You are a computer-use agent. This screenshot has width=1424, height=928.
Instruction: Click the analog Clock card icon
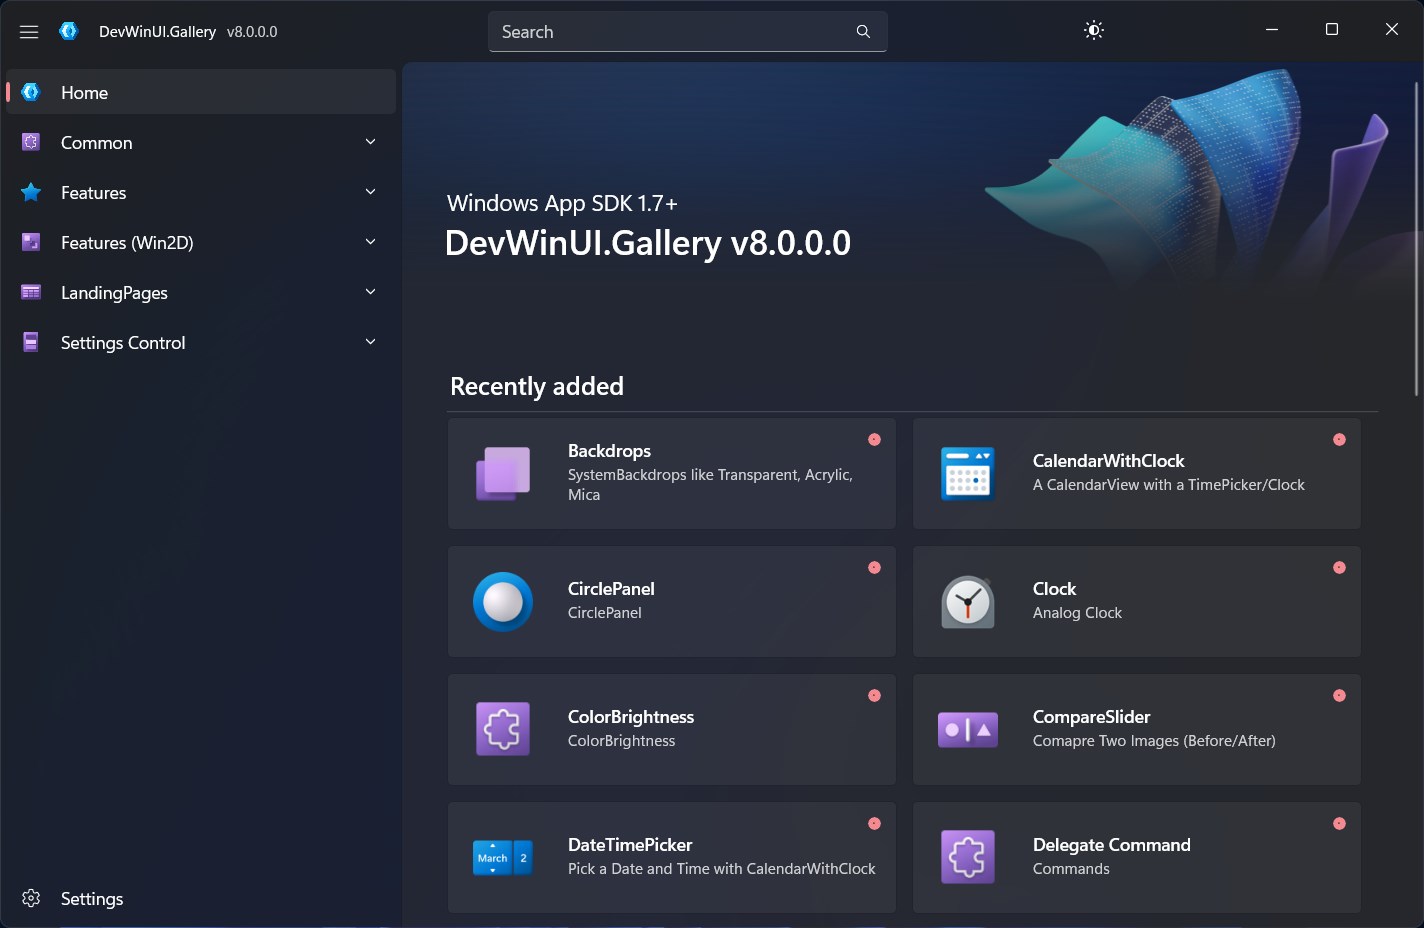pyautogui.click(x=968, y=602)
